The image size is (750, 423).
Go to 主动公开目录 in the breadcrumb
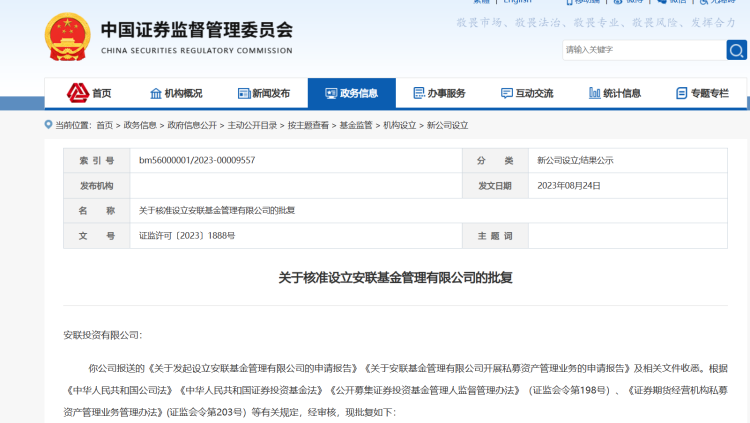pyautogui.click(x=252, y=125)
